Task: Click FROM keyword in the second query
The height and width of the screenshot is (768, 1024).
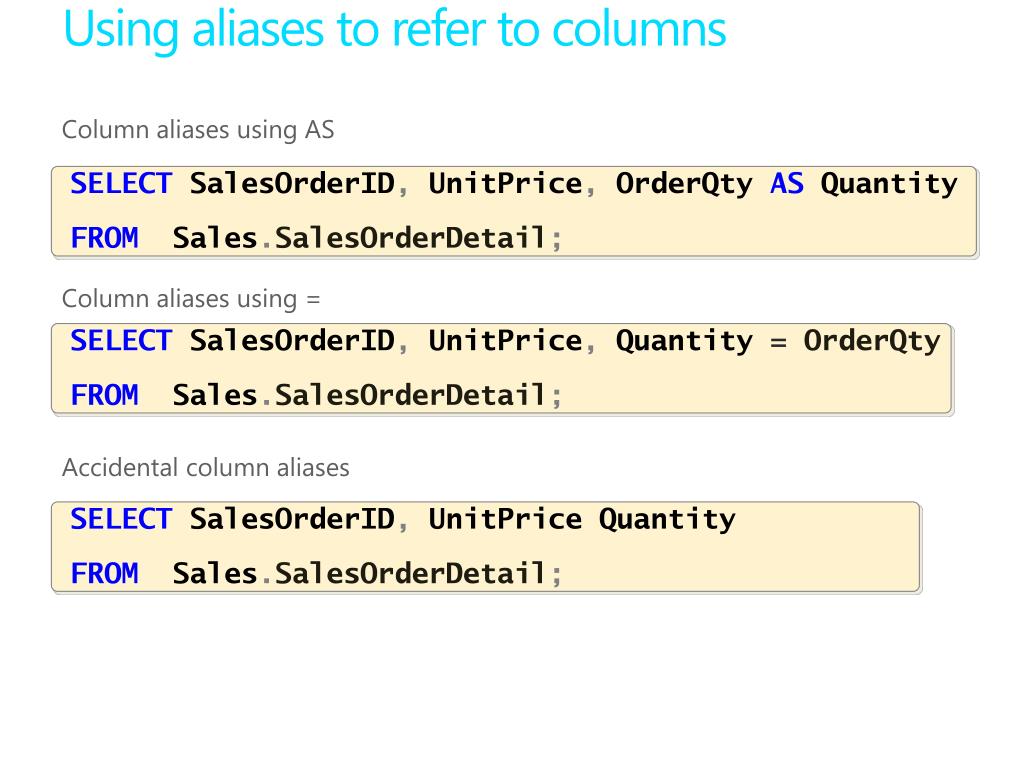Action: (x=104, y=396)
